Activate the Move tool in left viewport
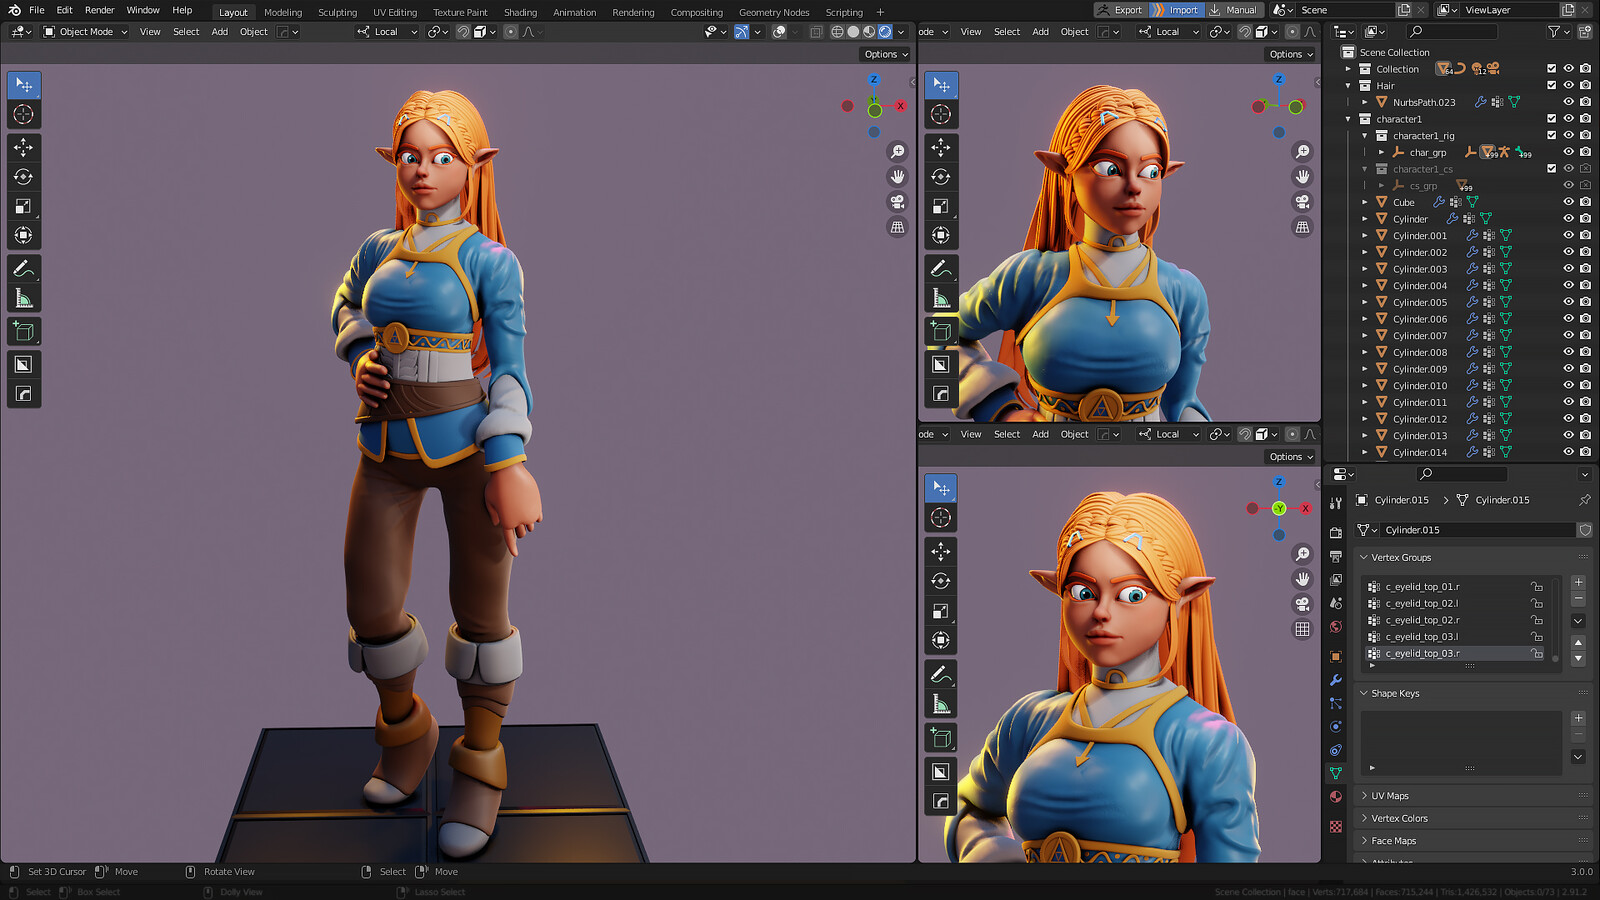Viewport: 1600px width, 900px height. pos(23,147)
